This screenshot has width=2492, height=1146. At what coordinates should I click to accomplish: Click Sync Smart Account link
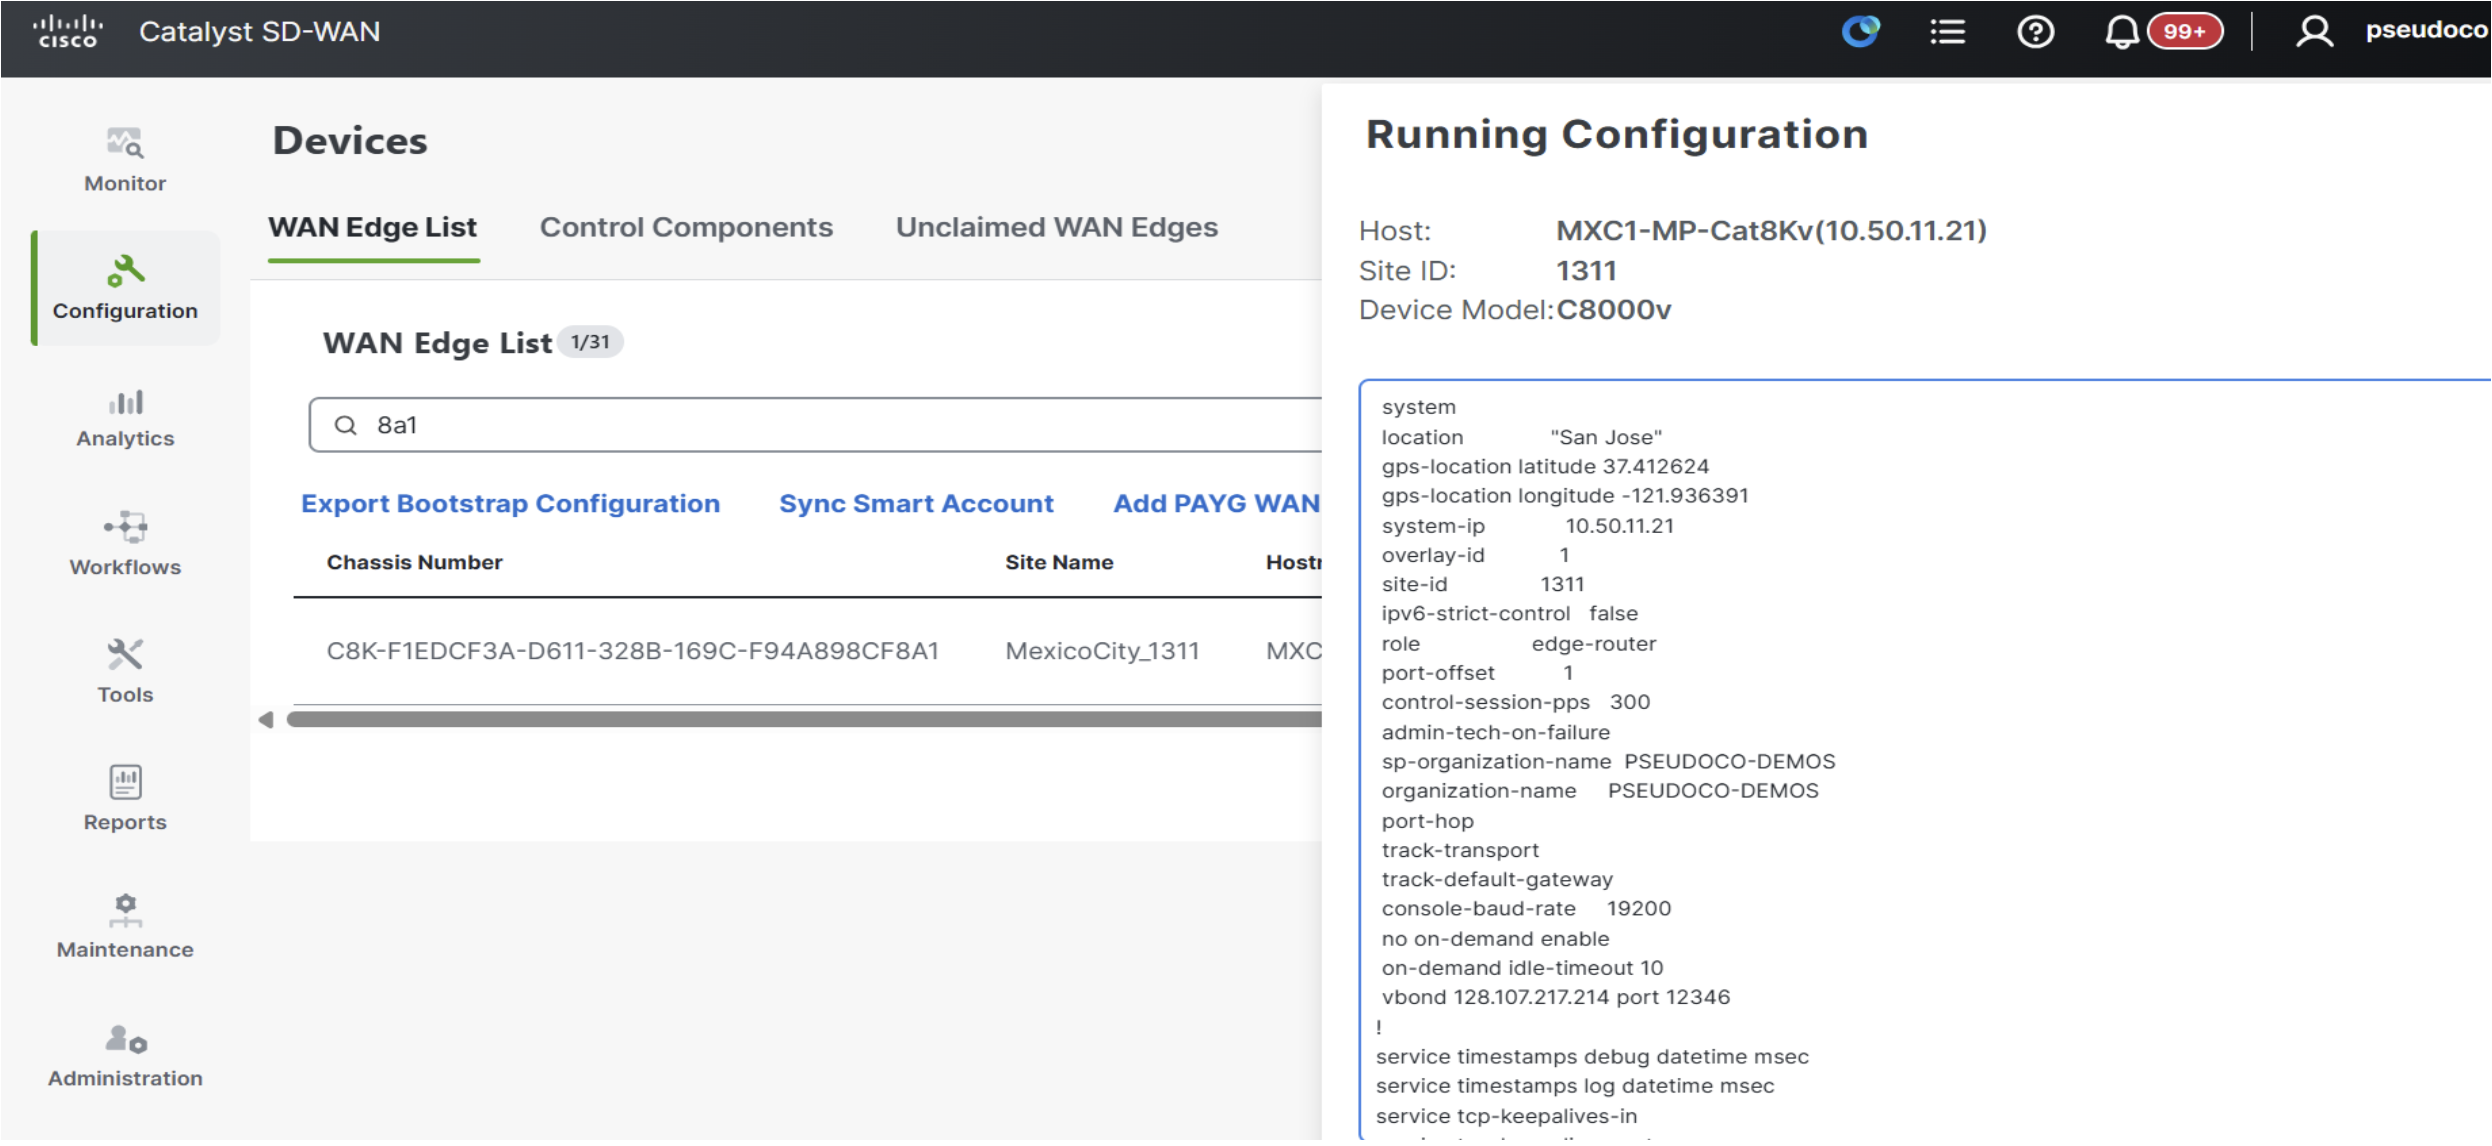coord(916,503)
